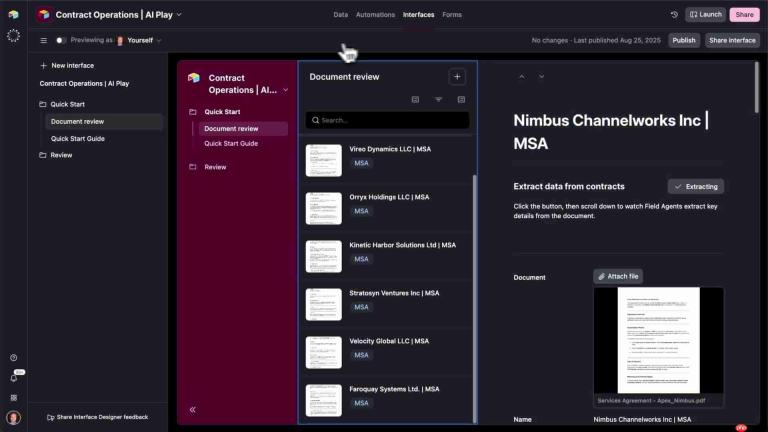Select Kinetic Harbor Solutions Ltd | MSA record
This screenshot has width=768, height=432.
(385, 256)
